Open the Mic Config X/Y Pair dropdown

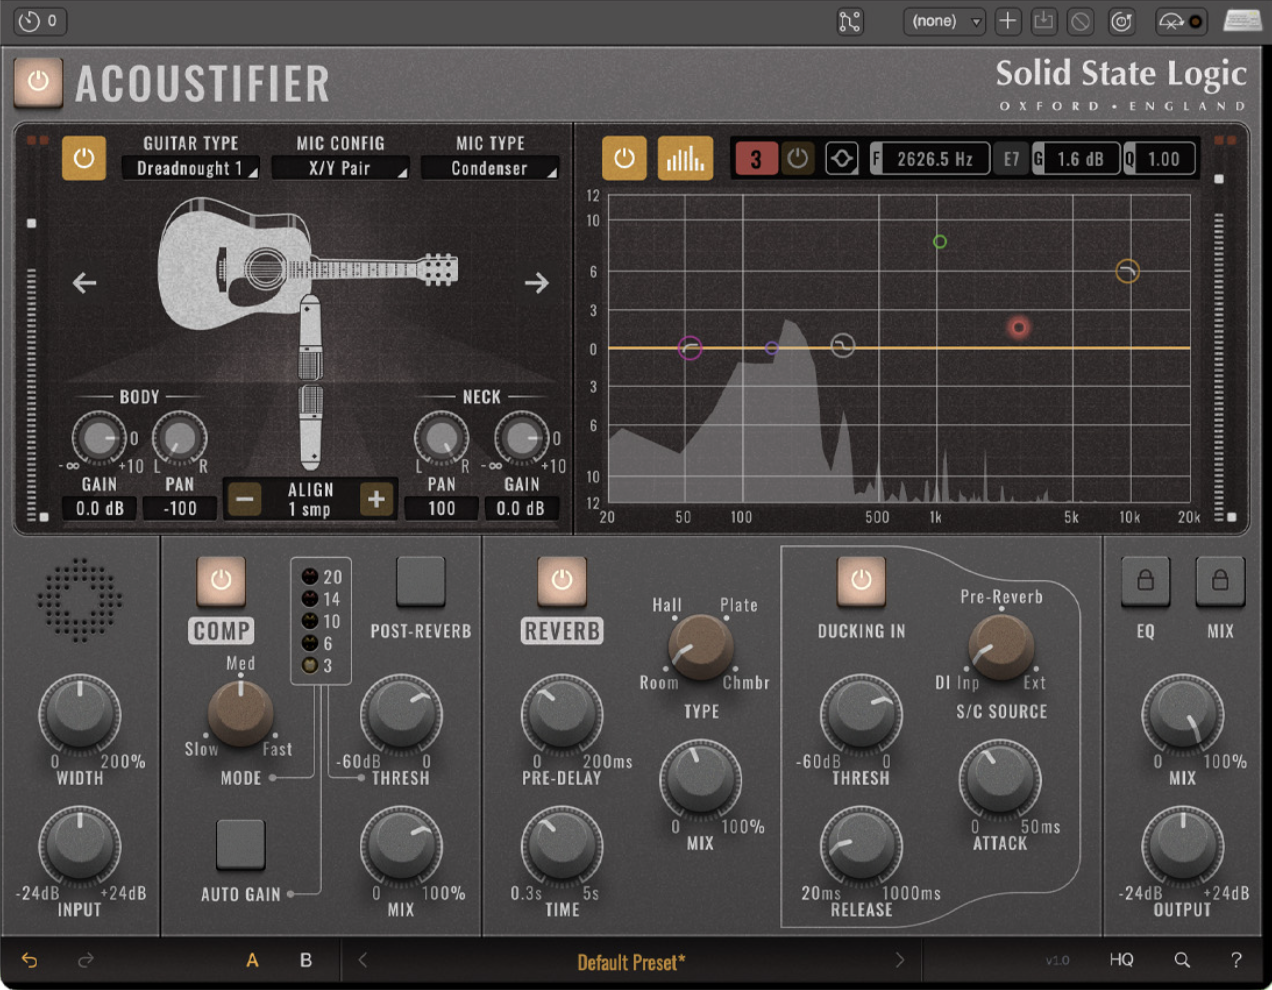point(340,168)
